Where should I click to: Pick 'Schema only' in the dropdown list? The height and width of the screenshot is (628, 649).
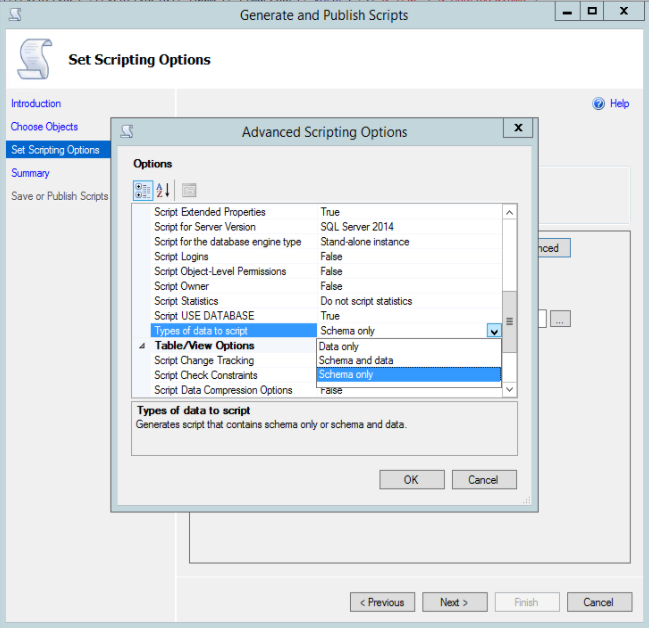coord(345,375)
